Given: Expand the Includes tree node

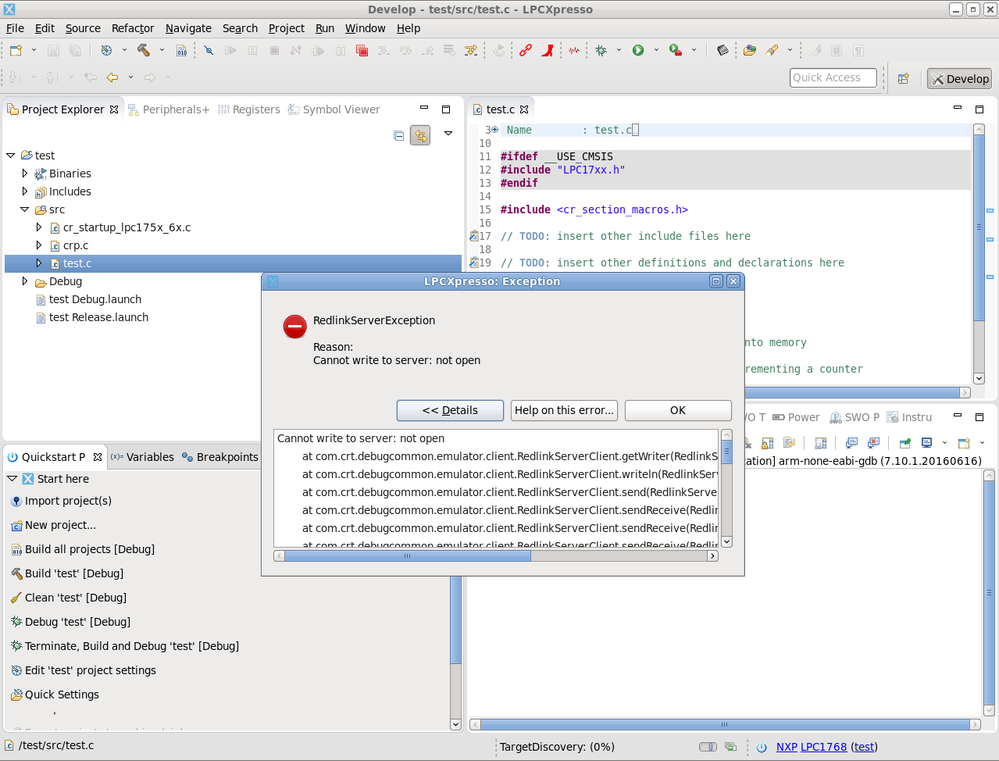Looking at the screenshot, I should click(x=24, y=191).
